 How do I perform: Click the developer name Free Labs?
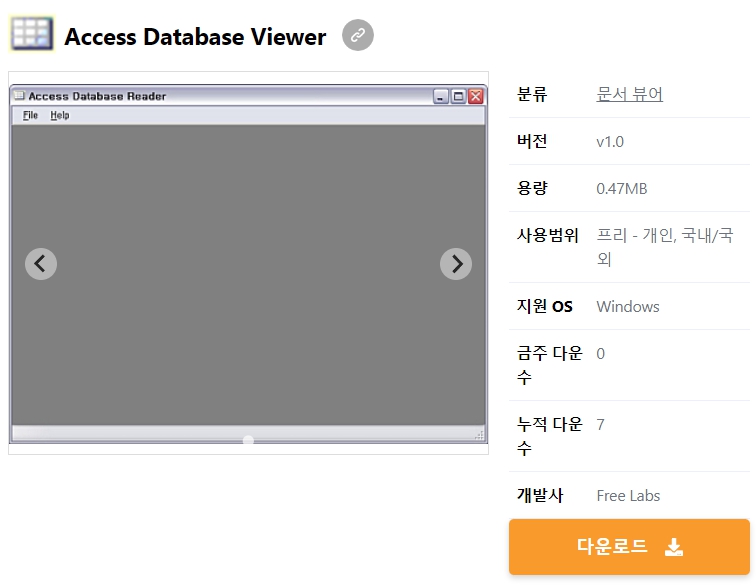pyautogui.click(x=628, y=496)
